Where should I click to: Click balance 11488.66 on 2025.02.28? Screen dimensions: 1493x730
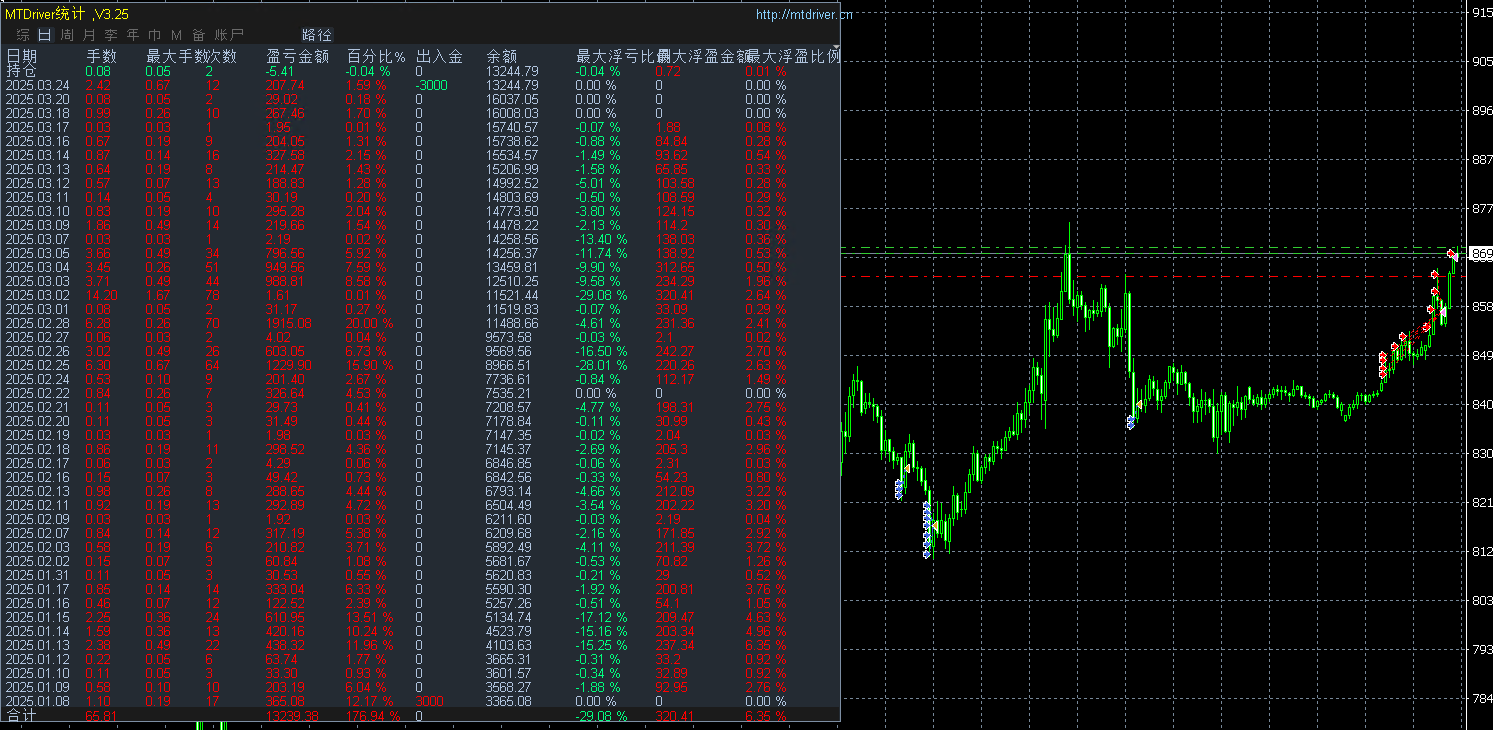[x=512, y=323]
